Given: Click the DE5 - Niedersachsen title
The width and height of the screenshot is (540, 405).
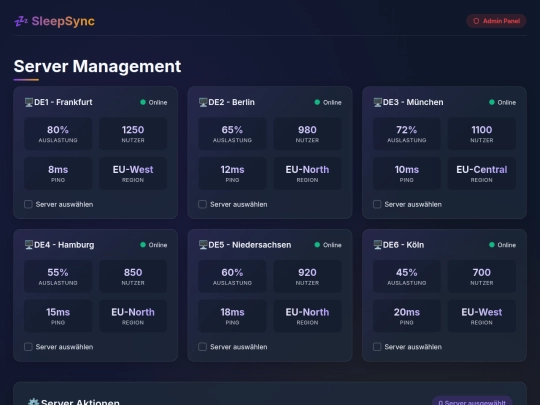Looking at the screenshot, I should [250, 245].
